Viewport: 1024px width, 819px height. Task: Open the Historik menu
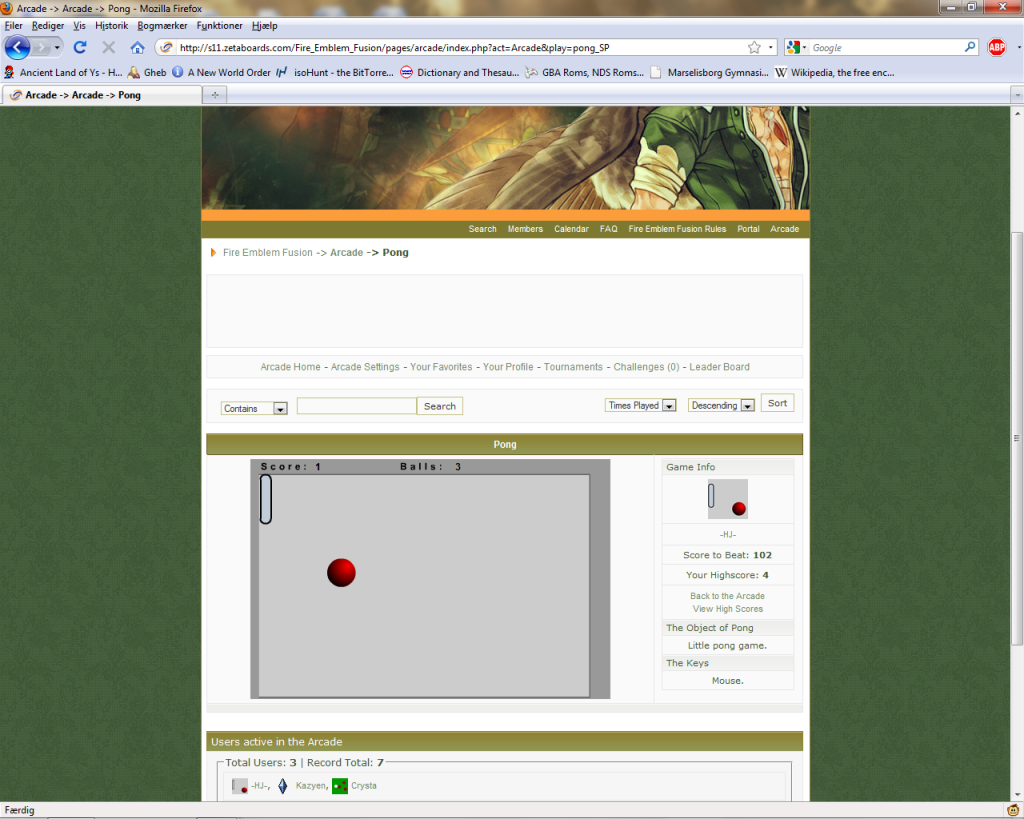point(111,25)
